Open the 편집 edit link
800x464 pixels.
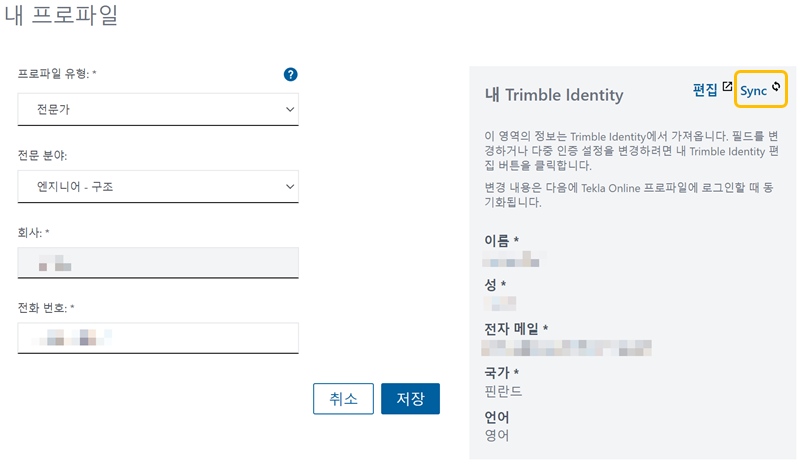705,90
